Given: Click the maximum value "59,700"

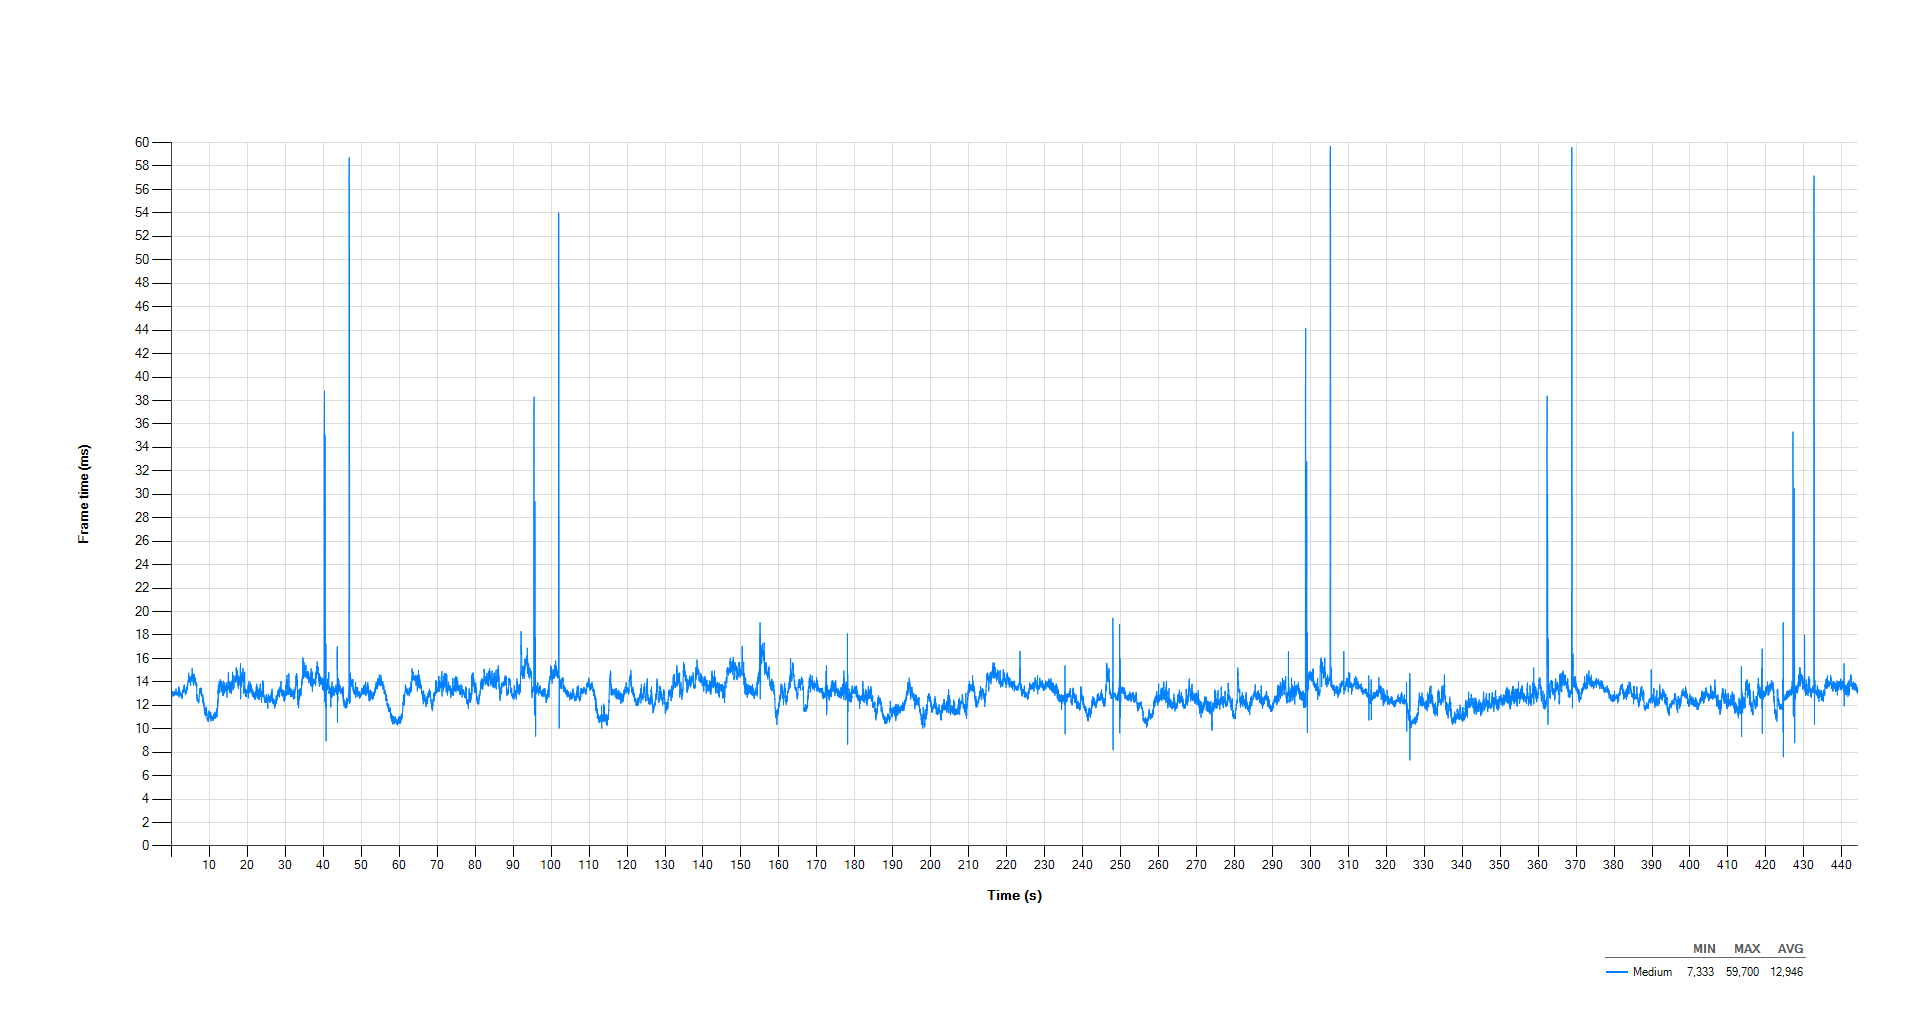Looking at the screenshot, I should pos(1742,972).
